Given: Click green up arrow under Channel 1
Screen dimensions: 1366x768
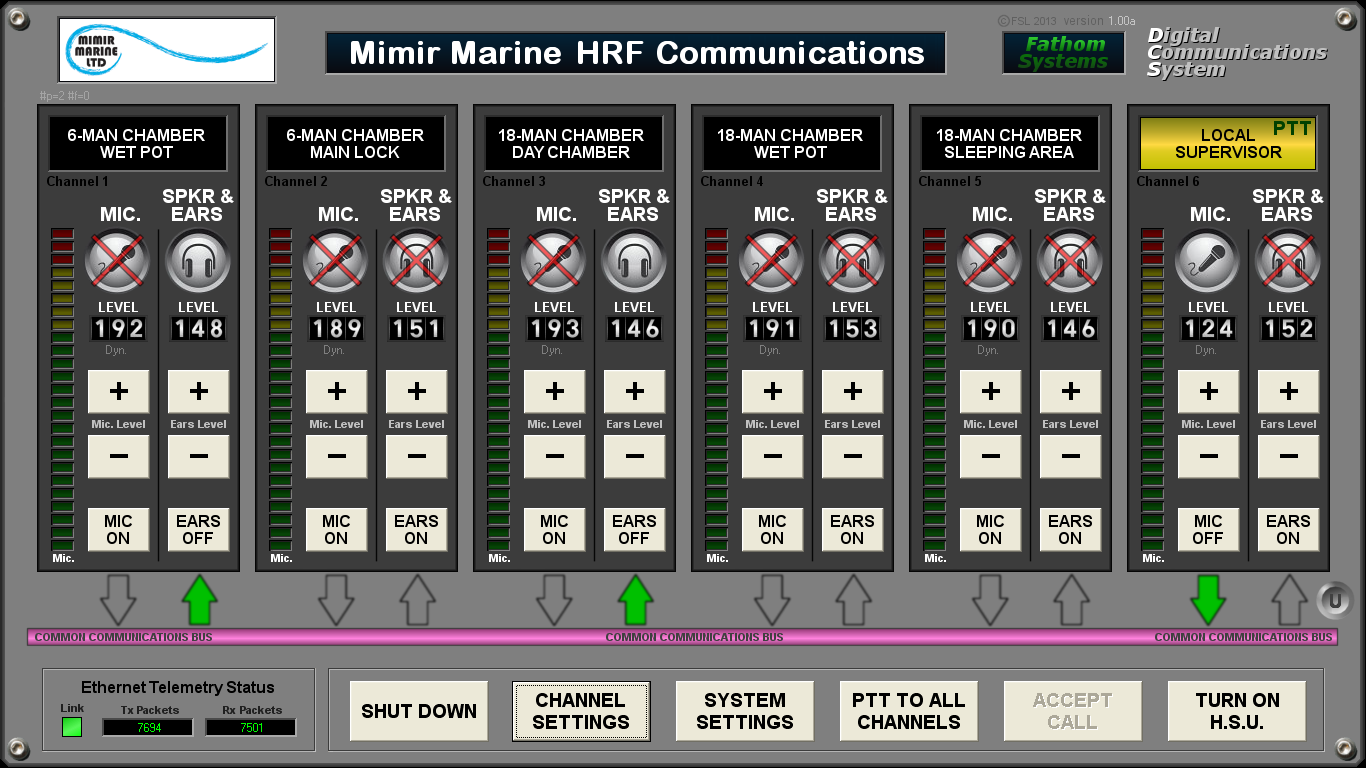Looking at the screenshot, I should (x=199, y=600).
